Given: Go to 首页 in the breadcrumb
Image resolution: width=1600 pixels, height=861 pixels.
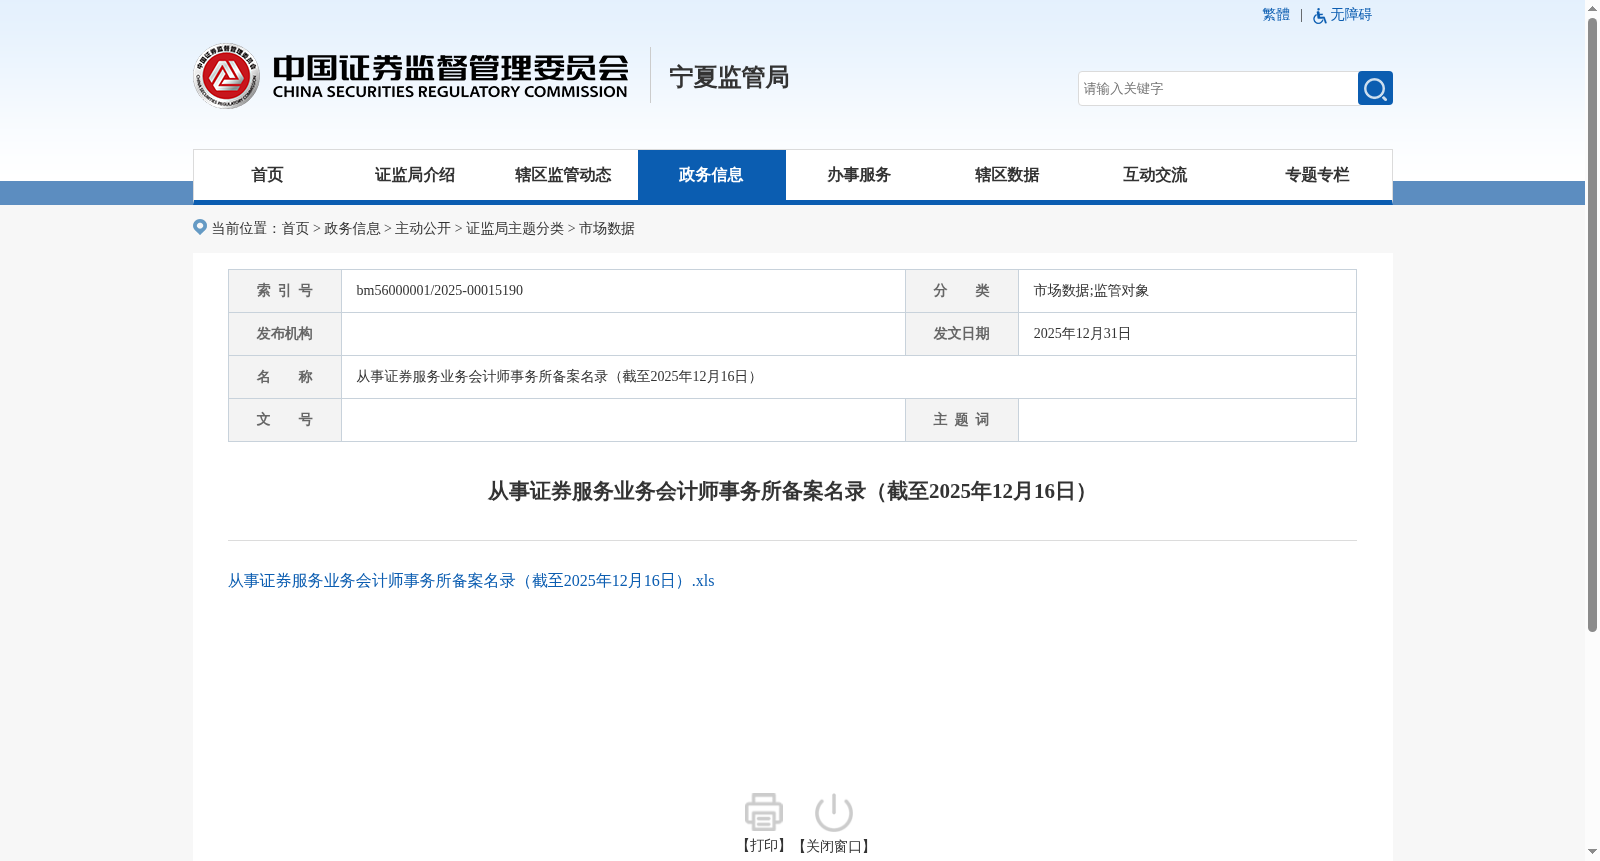Looking at the screenshot, I should (295, 229).
